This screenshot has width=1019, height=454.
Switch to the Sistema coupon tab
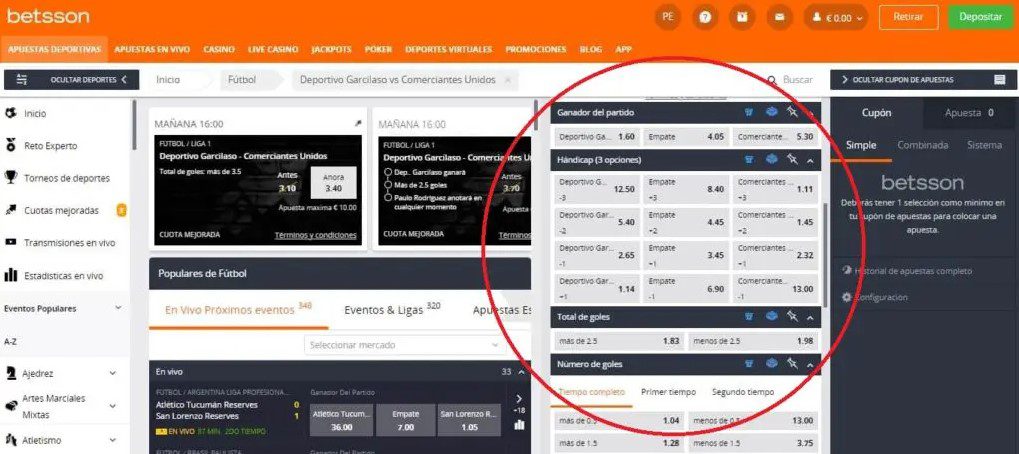click(x=984, y=145)
